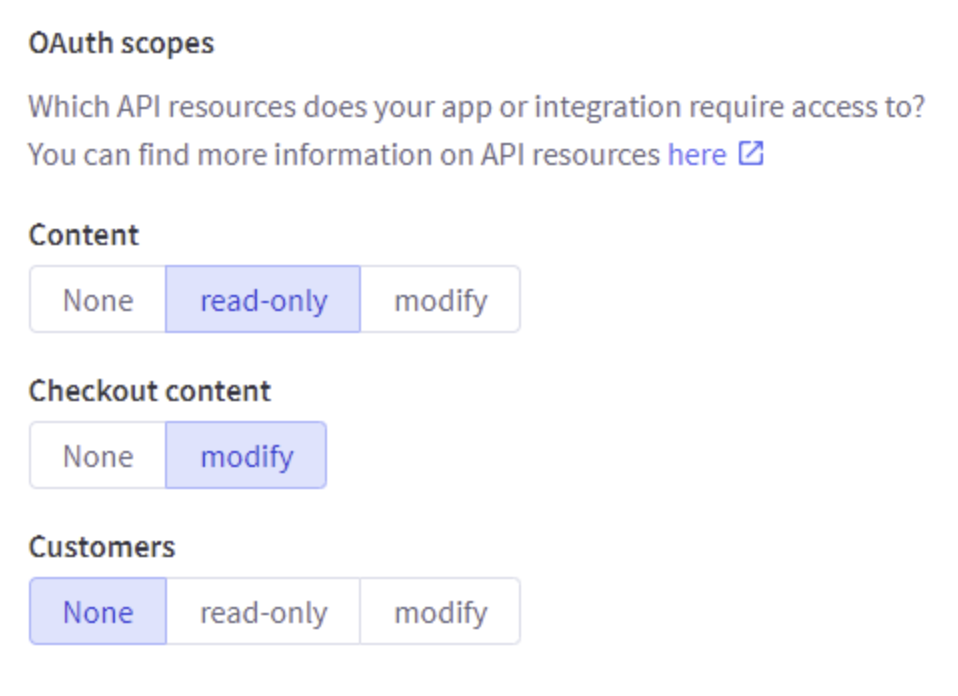Open the external-link icon beside 'here'

751,153
